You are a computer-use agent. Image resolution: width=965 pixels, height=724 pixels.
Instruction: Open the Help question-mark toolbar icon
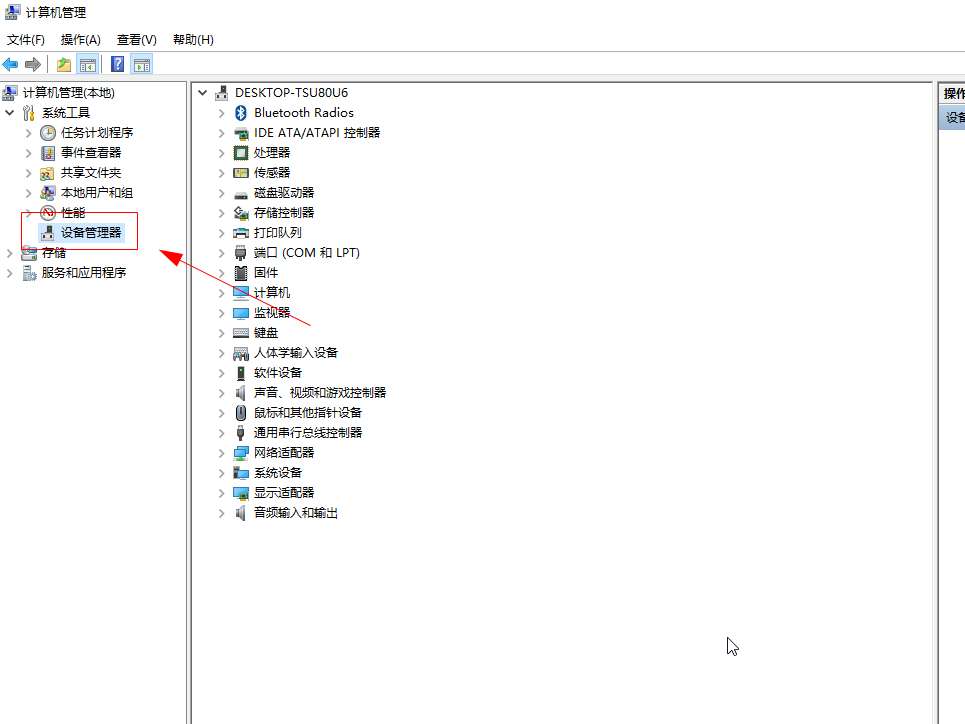[x=118, y=64]
